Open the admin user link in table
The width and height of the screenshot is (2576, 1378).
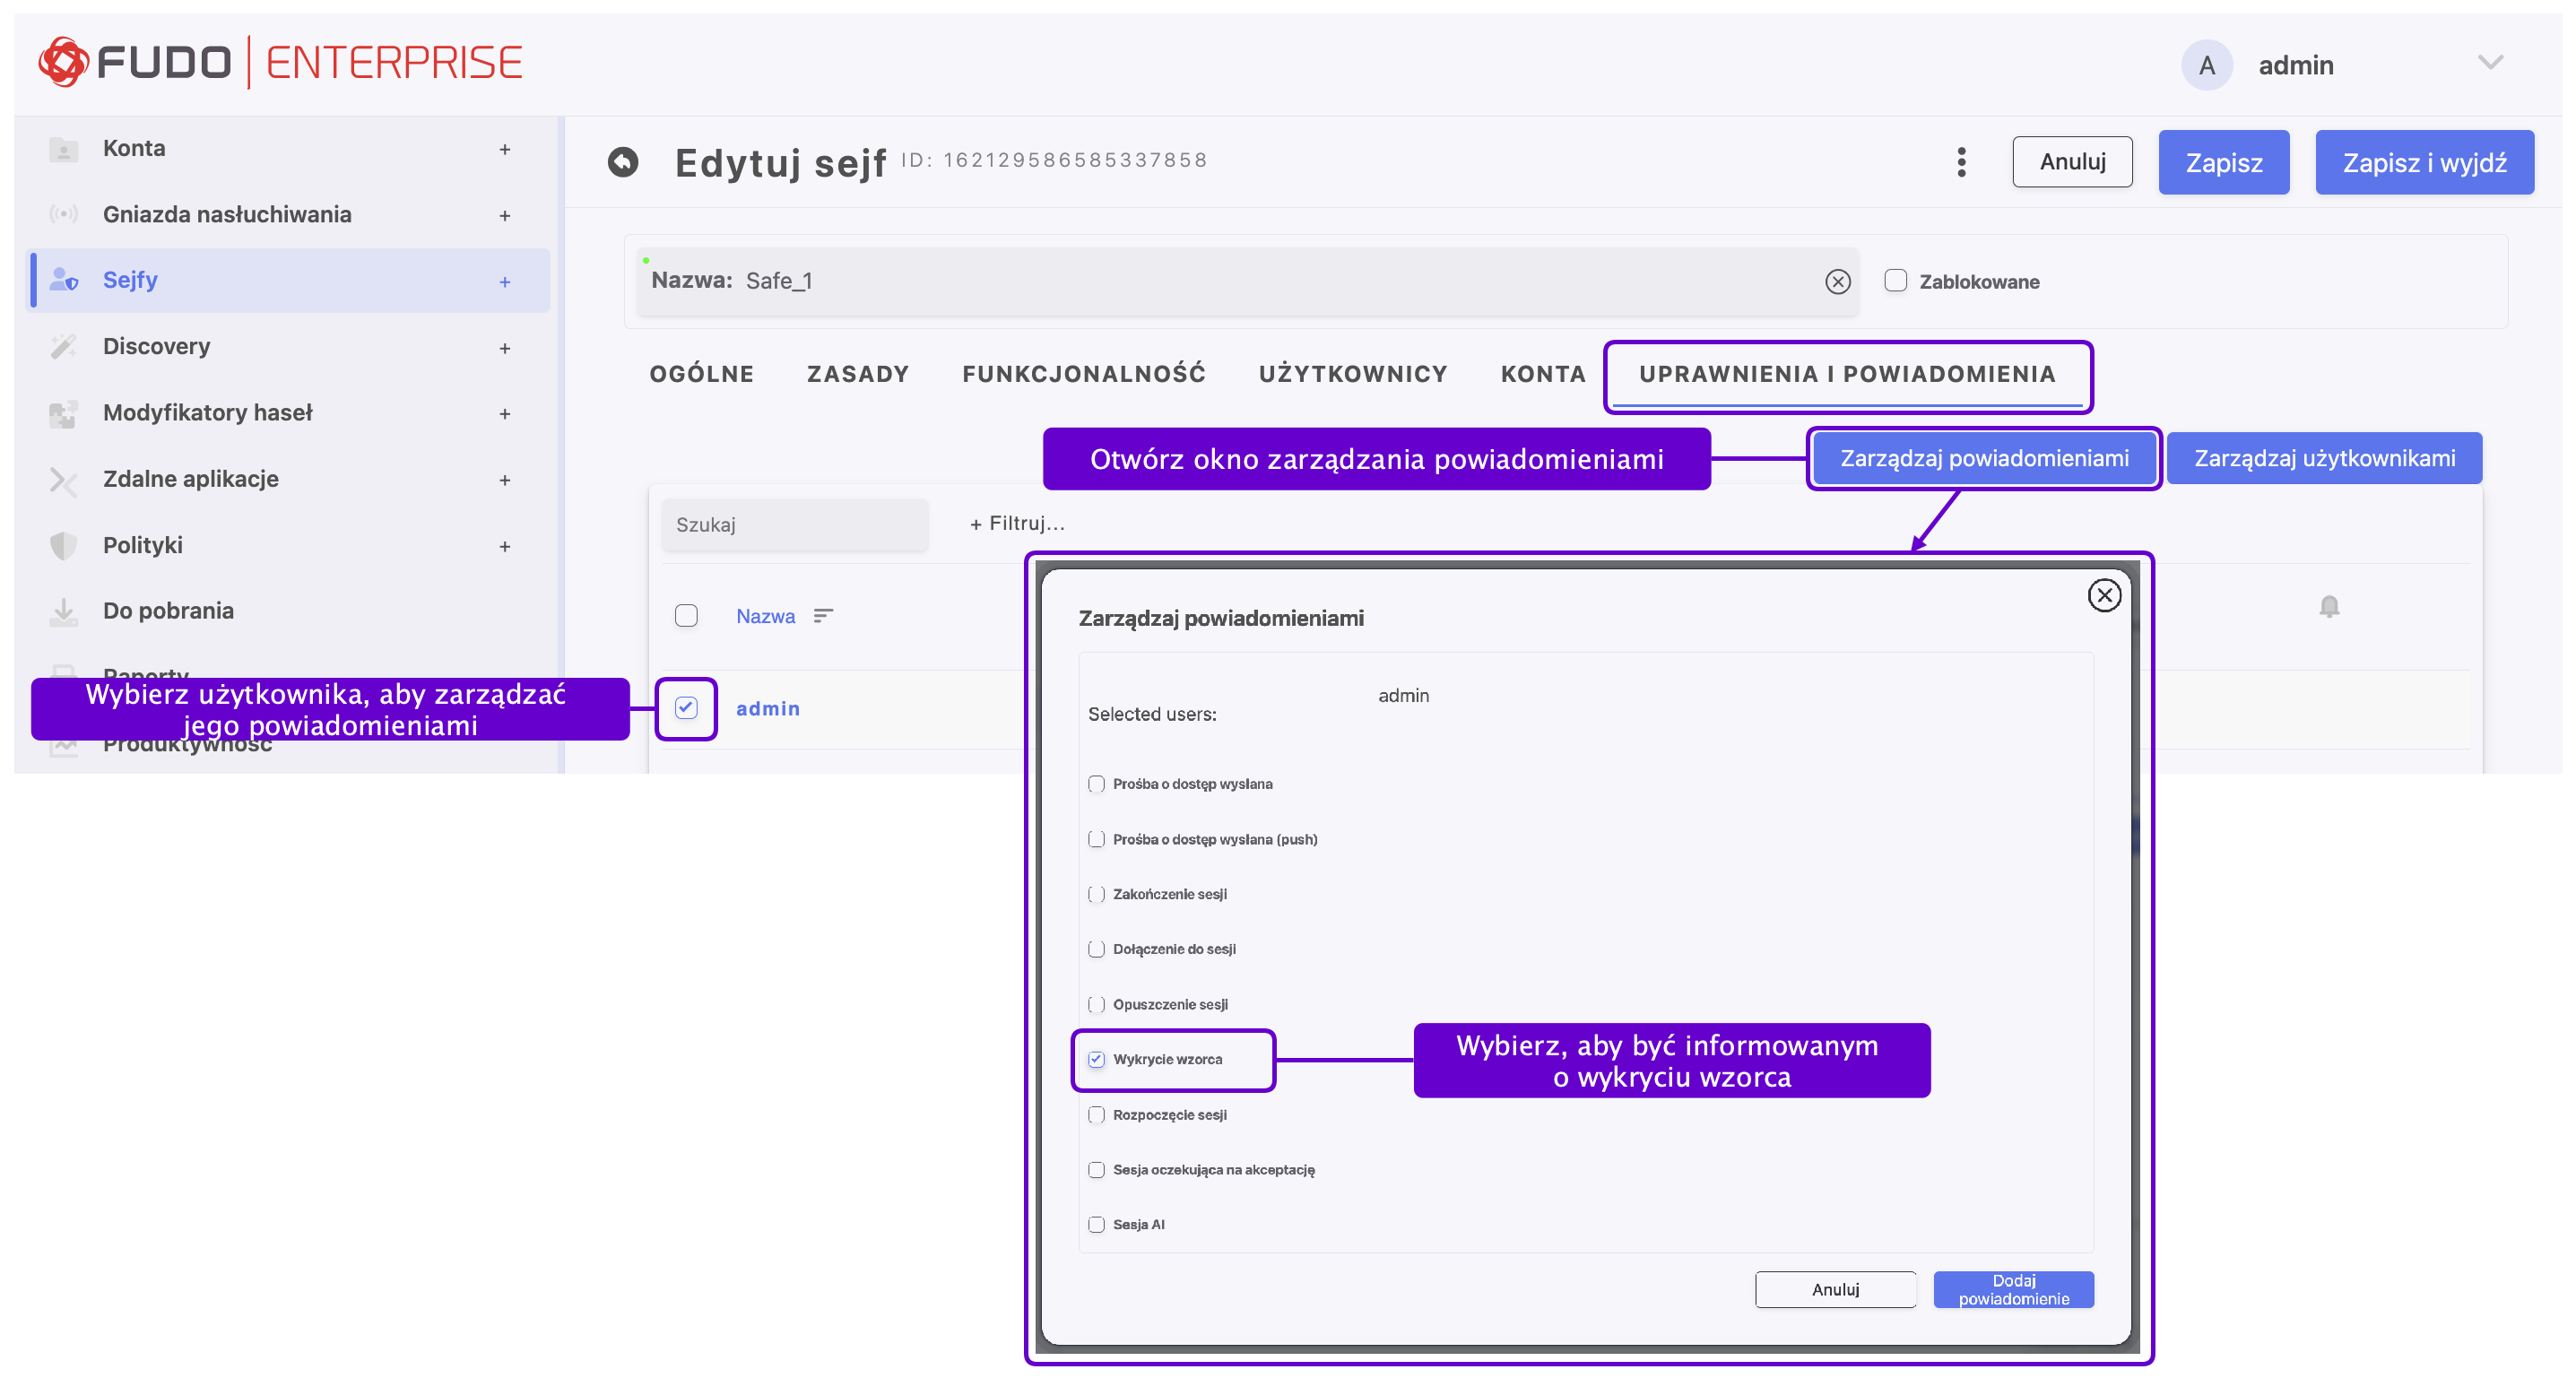click(x=767, y=708)
